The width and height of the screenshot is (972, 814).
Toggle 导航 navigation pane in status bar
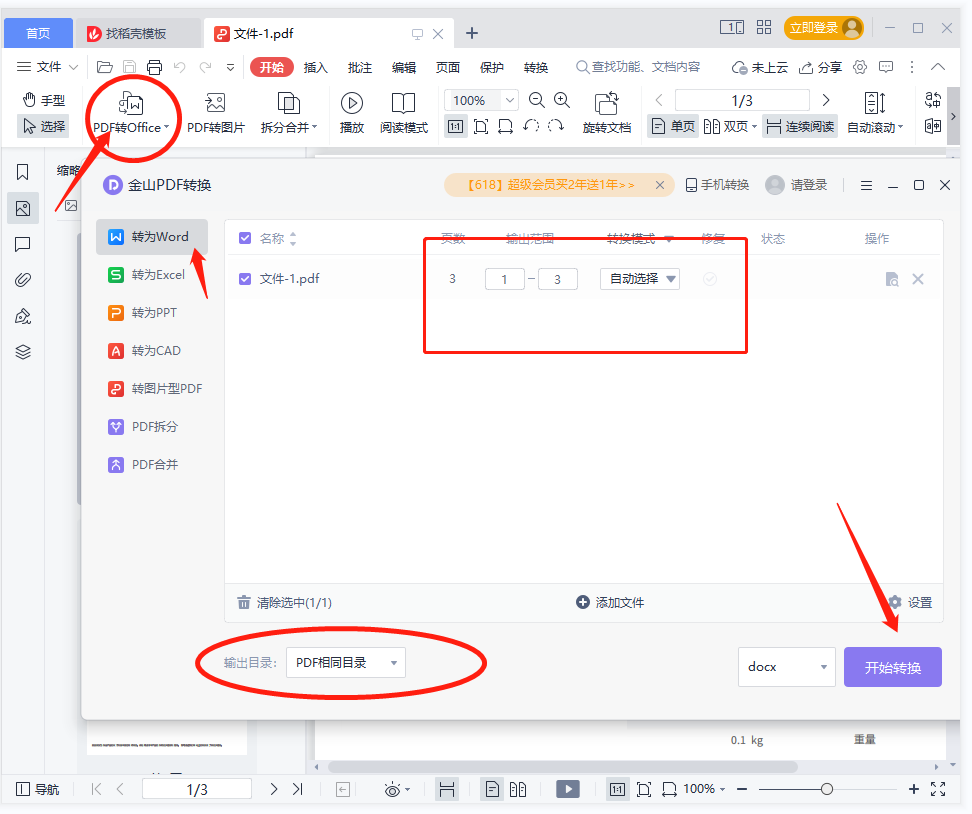click(37, 789)
